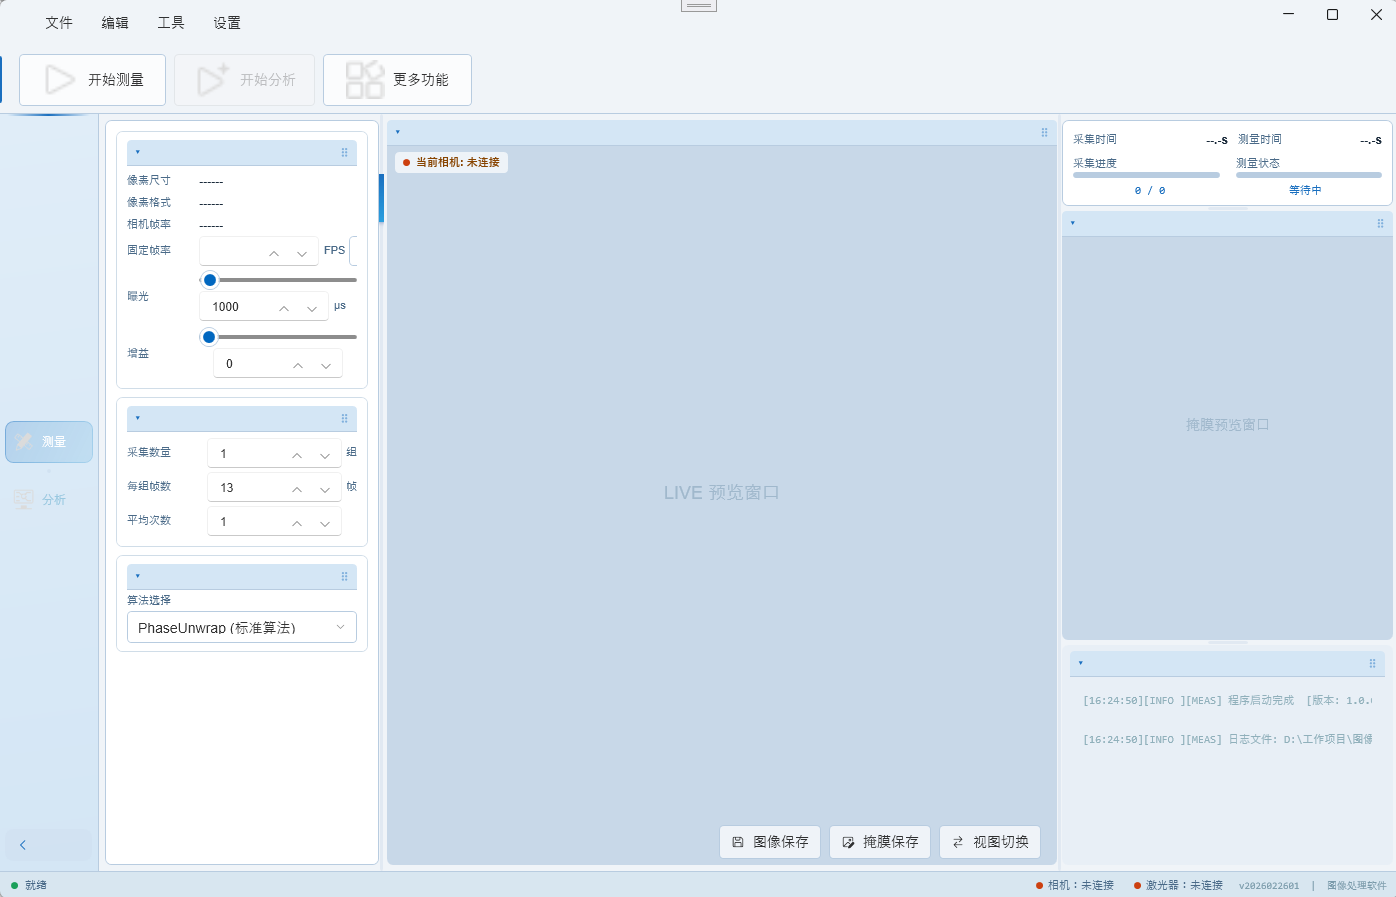Open the Settings (设置) menu
This screenshot has width=1396, height=897.
[227, 23]
